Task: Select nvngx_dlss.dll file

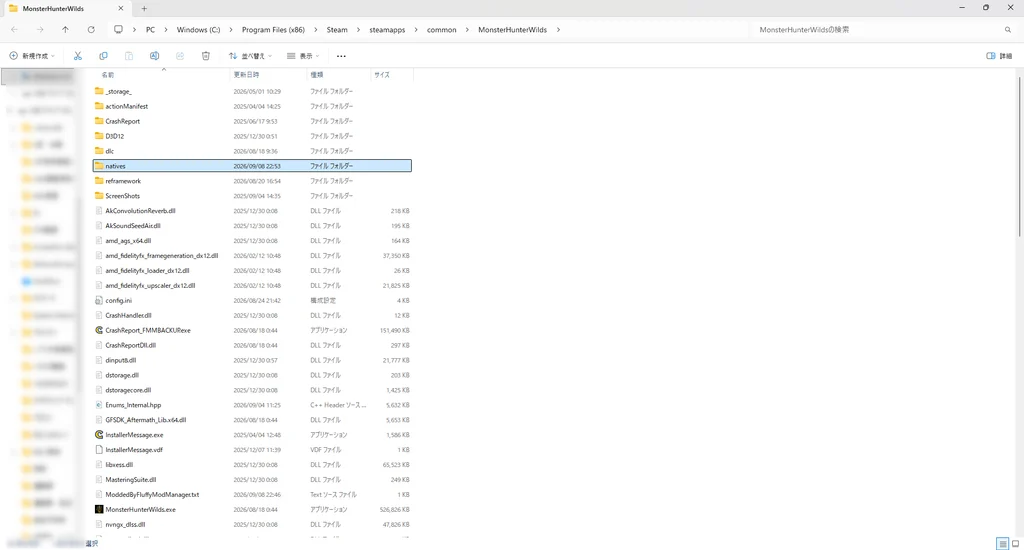Action: (125, 525)
